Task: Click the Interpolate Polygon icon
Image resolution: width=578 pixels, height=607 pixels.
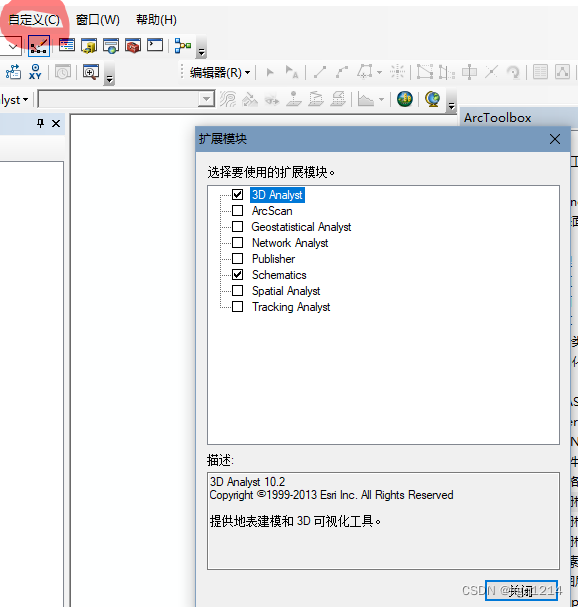Action: point(338,99)
